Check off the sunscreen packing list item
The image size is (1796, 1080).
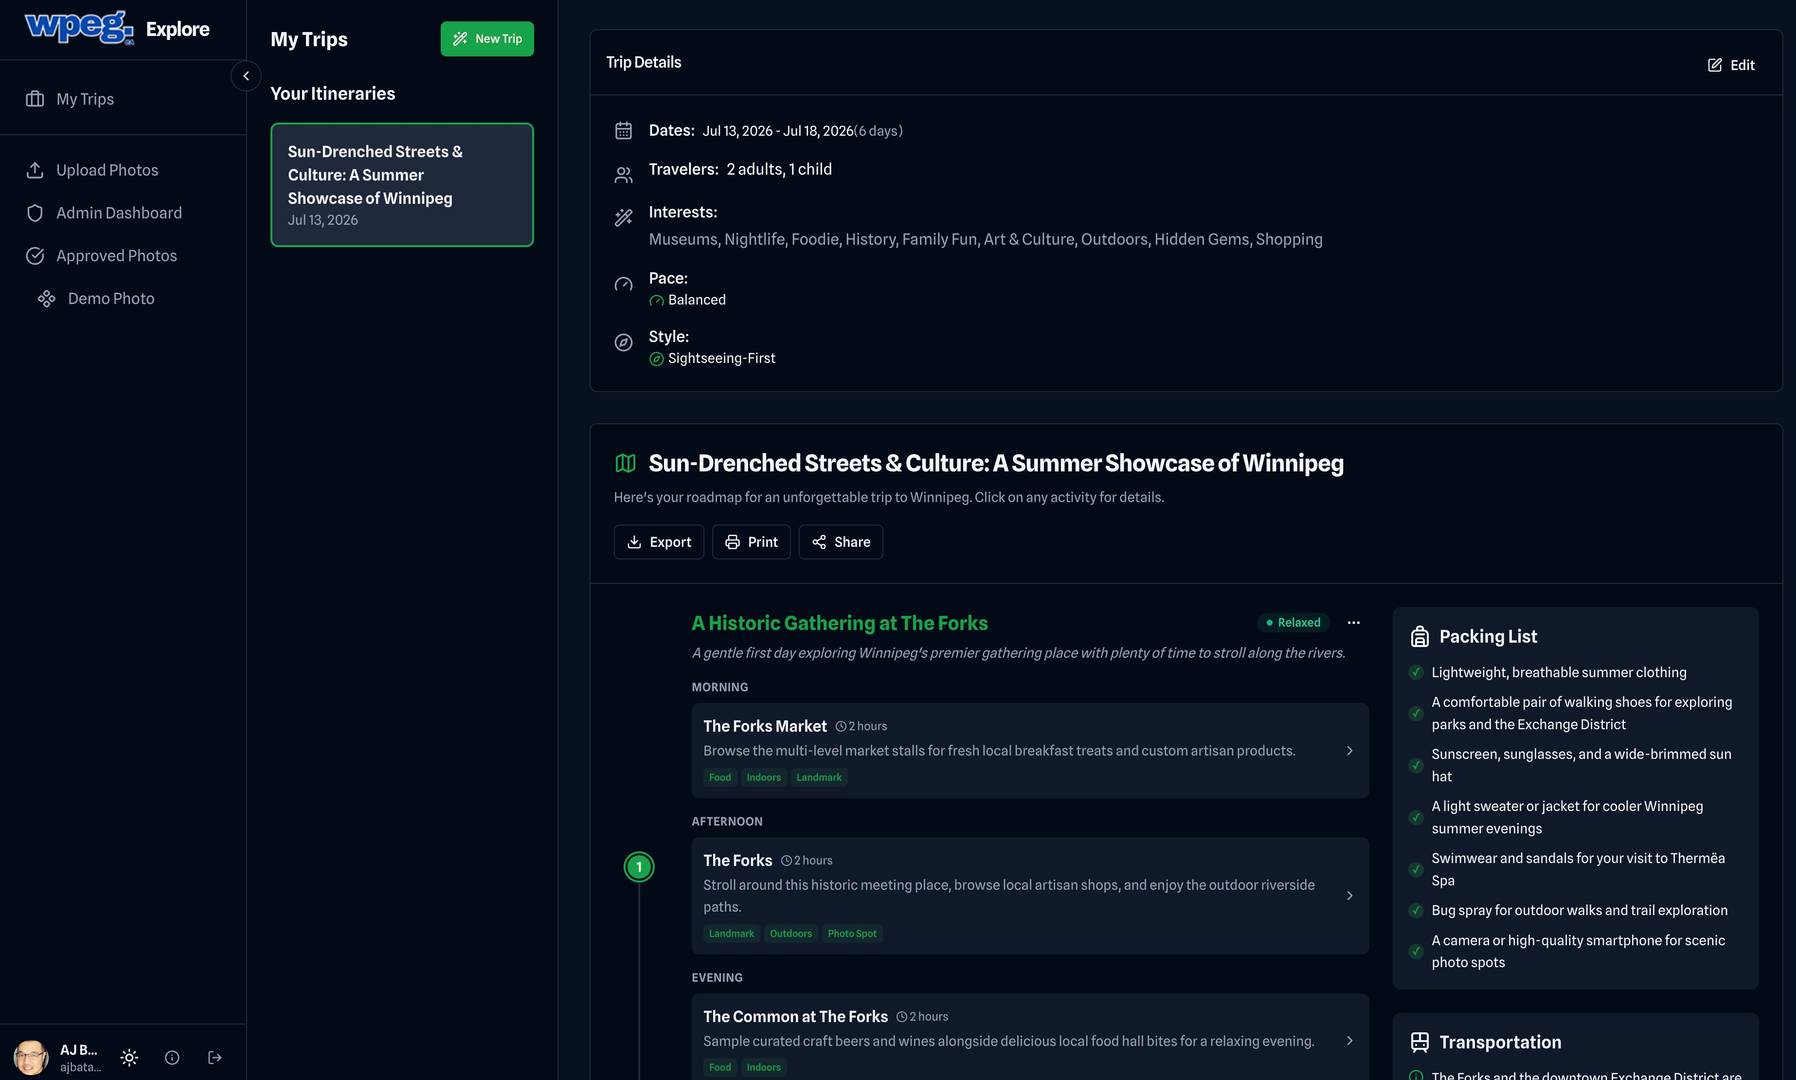click(1416, 766)
